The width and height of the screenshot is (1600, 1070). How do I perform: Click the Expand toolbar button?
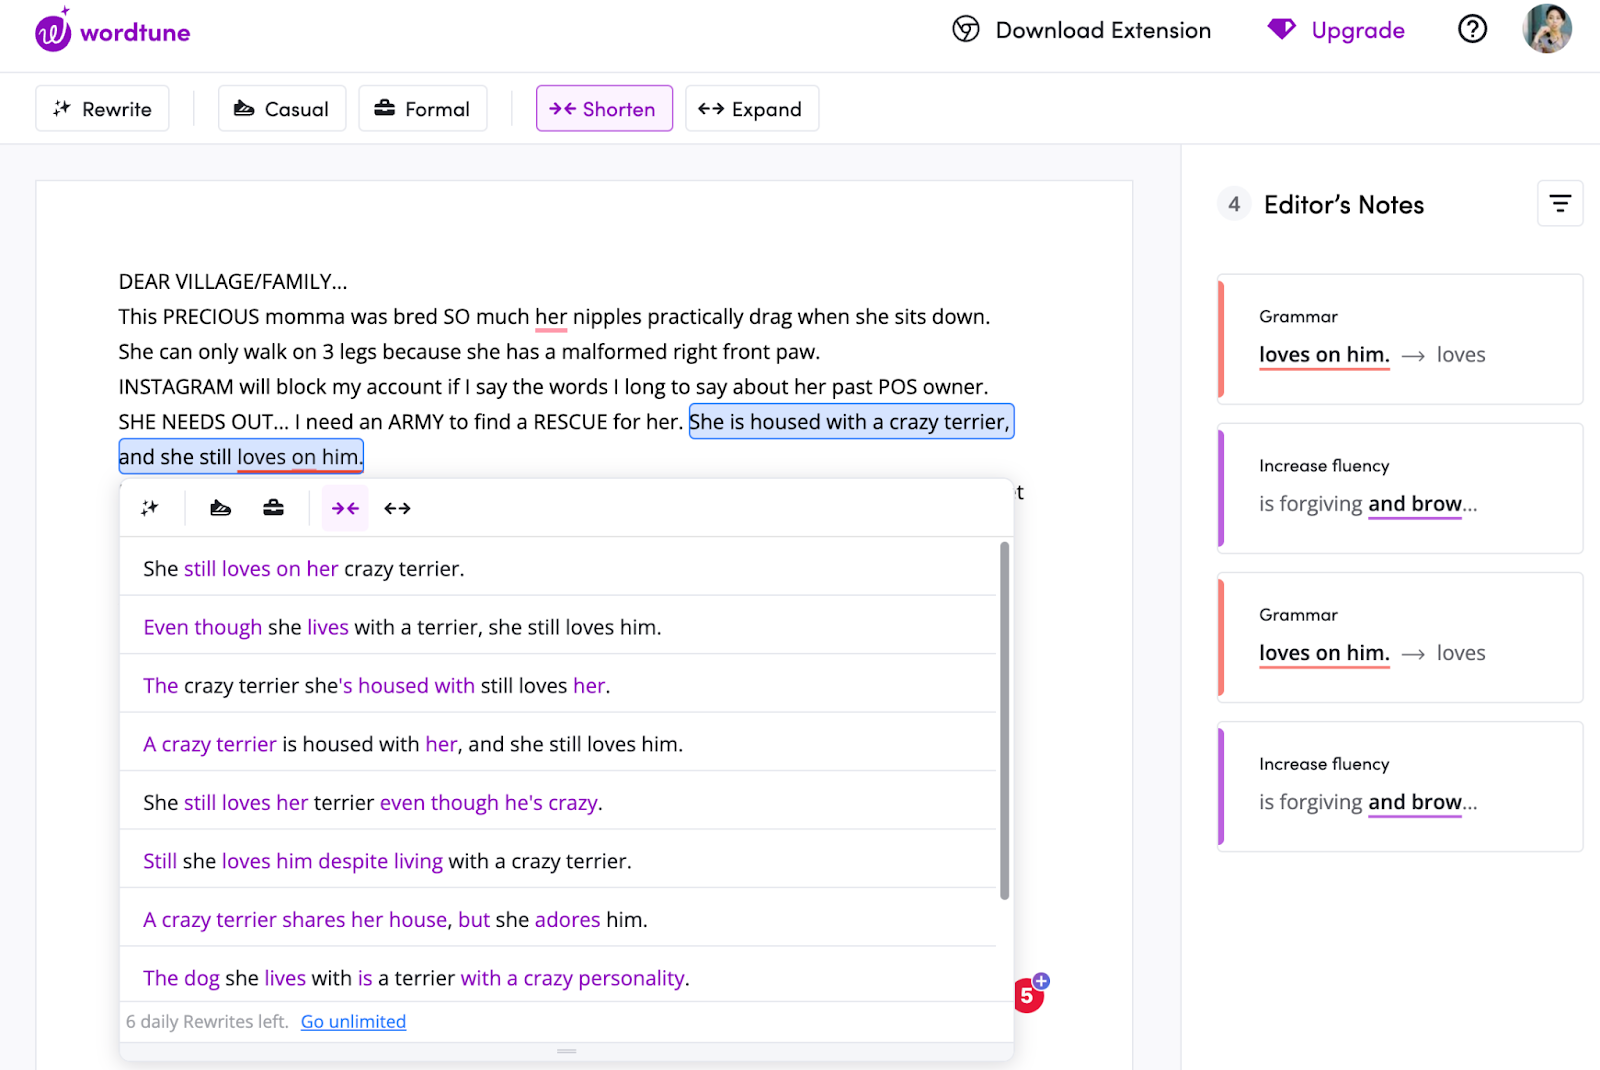[x=752, y=108]
